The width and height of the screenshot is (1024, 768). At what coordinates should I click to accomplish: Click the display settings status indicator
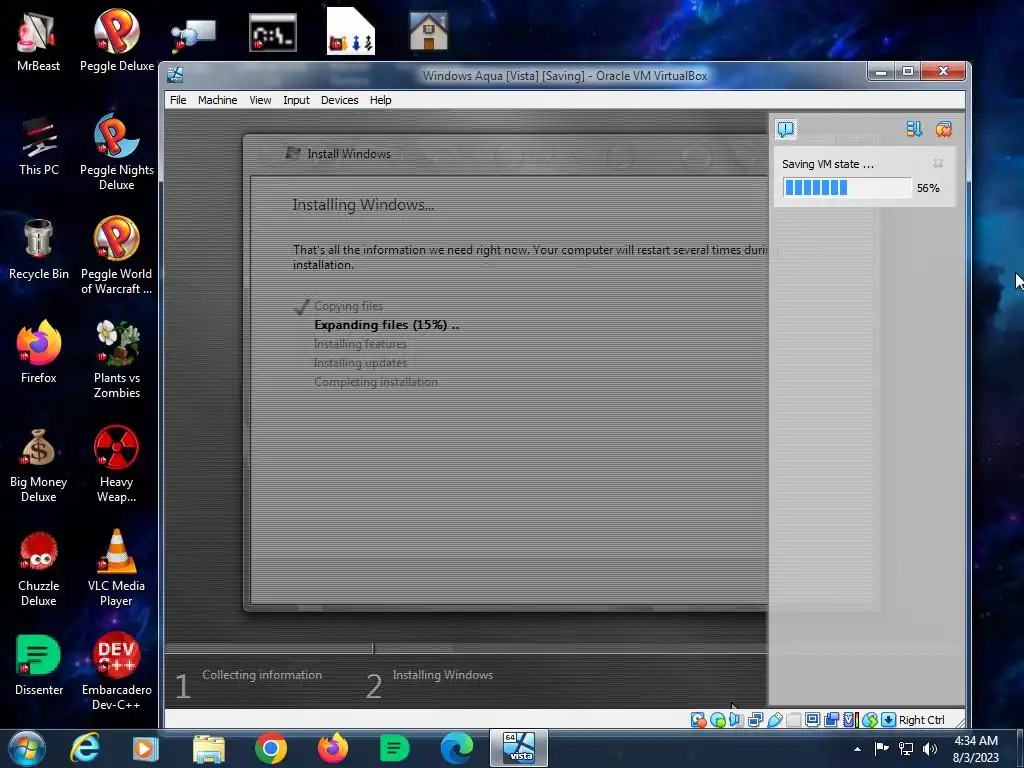pyautogui.click(x=812, y=720)
